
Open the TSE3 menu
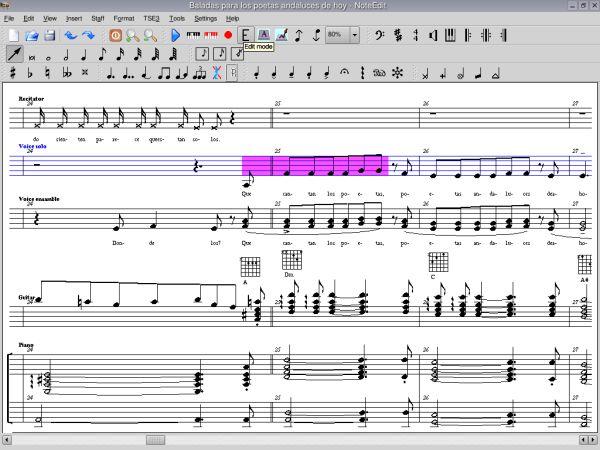tap(151, 18)
